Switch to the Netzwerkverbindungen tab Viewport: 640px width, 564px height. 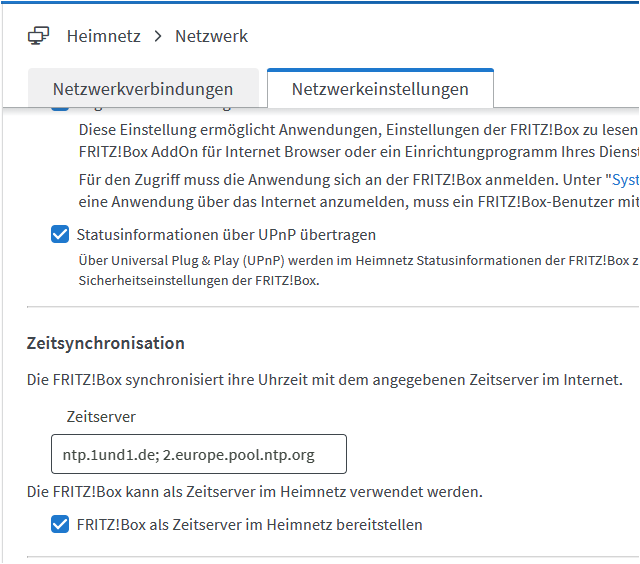(143, 89)
